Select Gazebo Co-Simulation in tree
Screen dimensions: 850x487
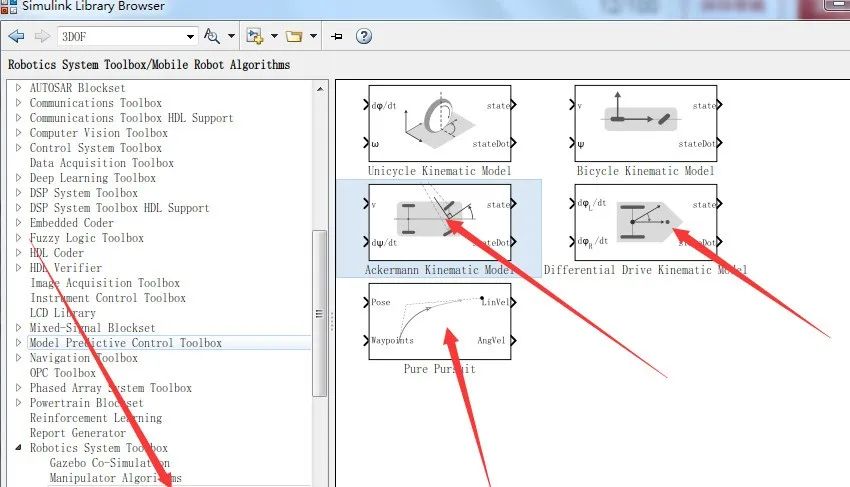click(x=110, y=463)
